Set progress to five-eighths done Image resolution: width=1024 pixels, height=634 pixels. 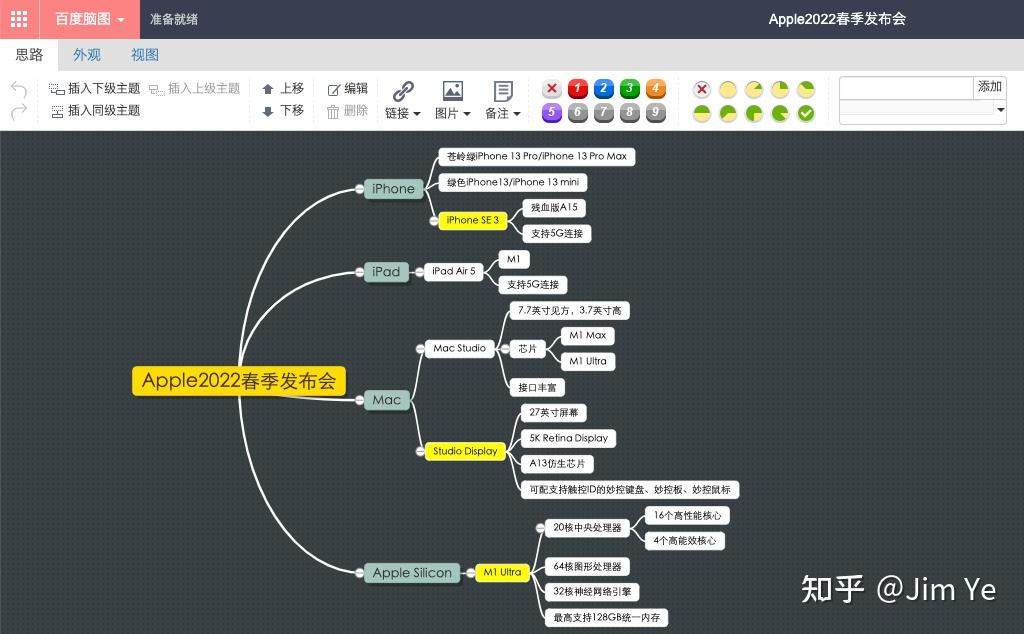click(728, 114)
